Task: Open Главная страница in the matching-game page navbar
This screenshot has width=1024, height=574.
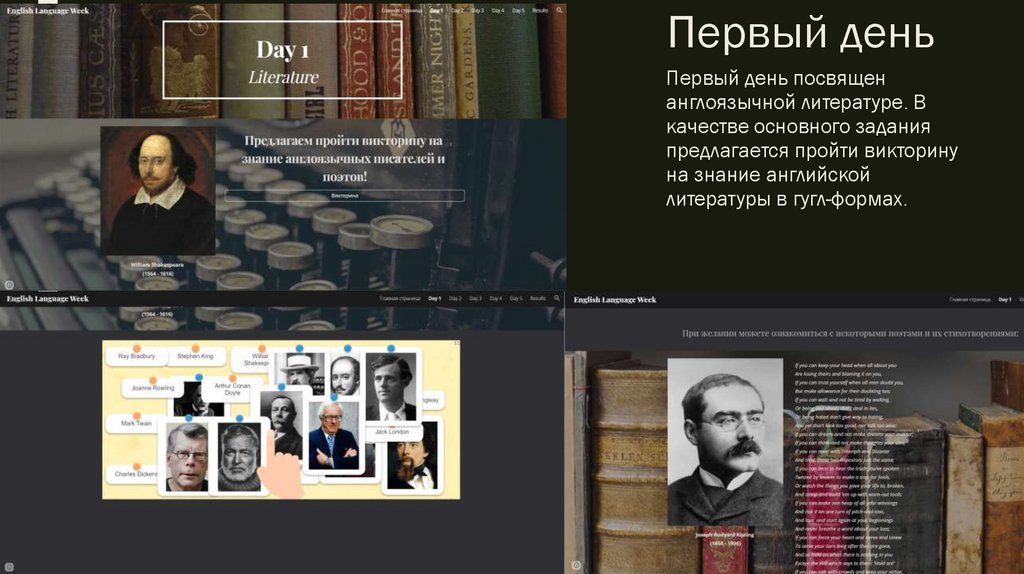Action: 400,298
